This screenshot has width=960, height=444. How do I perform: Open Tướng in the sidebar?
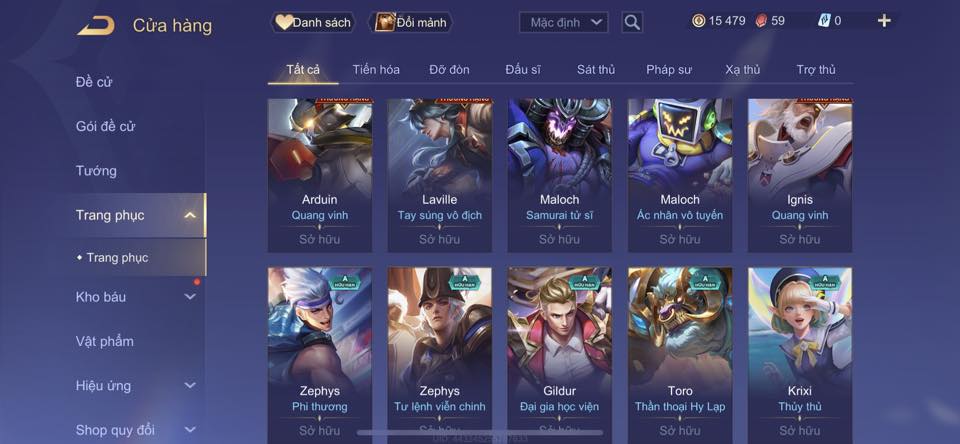[96, 171]
